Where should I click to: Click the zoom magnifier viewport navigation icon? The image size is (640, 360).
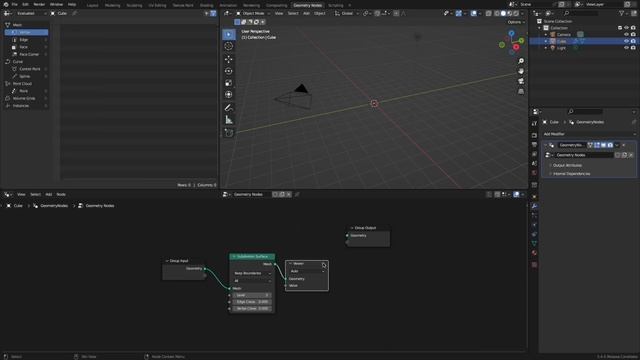[x=521, y=61]
